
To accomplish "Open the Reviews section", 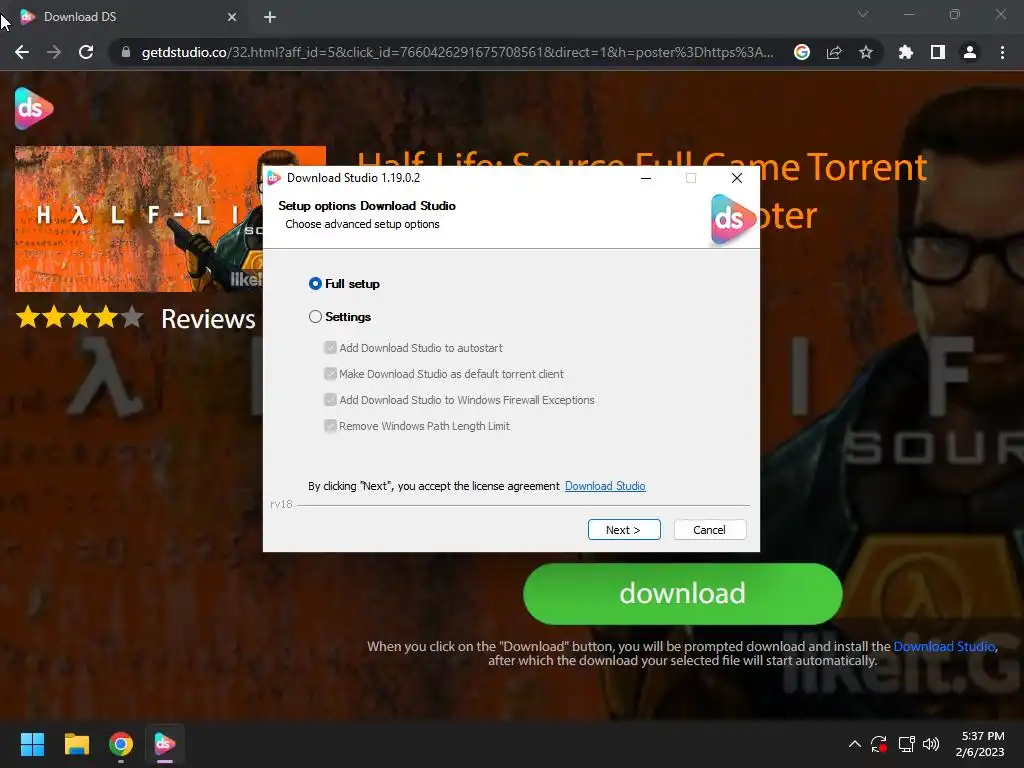I will click(x=208, y=319).
